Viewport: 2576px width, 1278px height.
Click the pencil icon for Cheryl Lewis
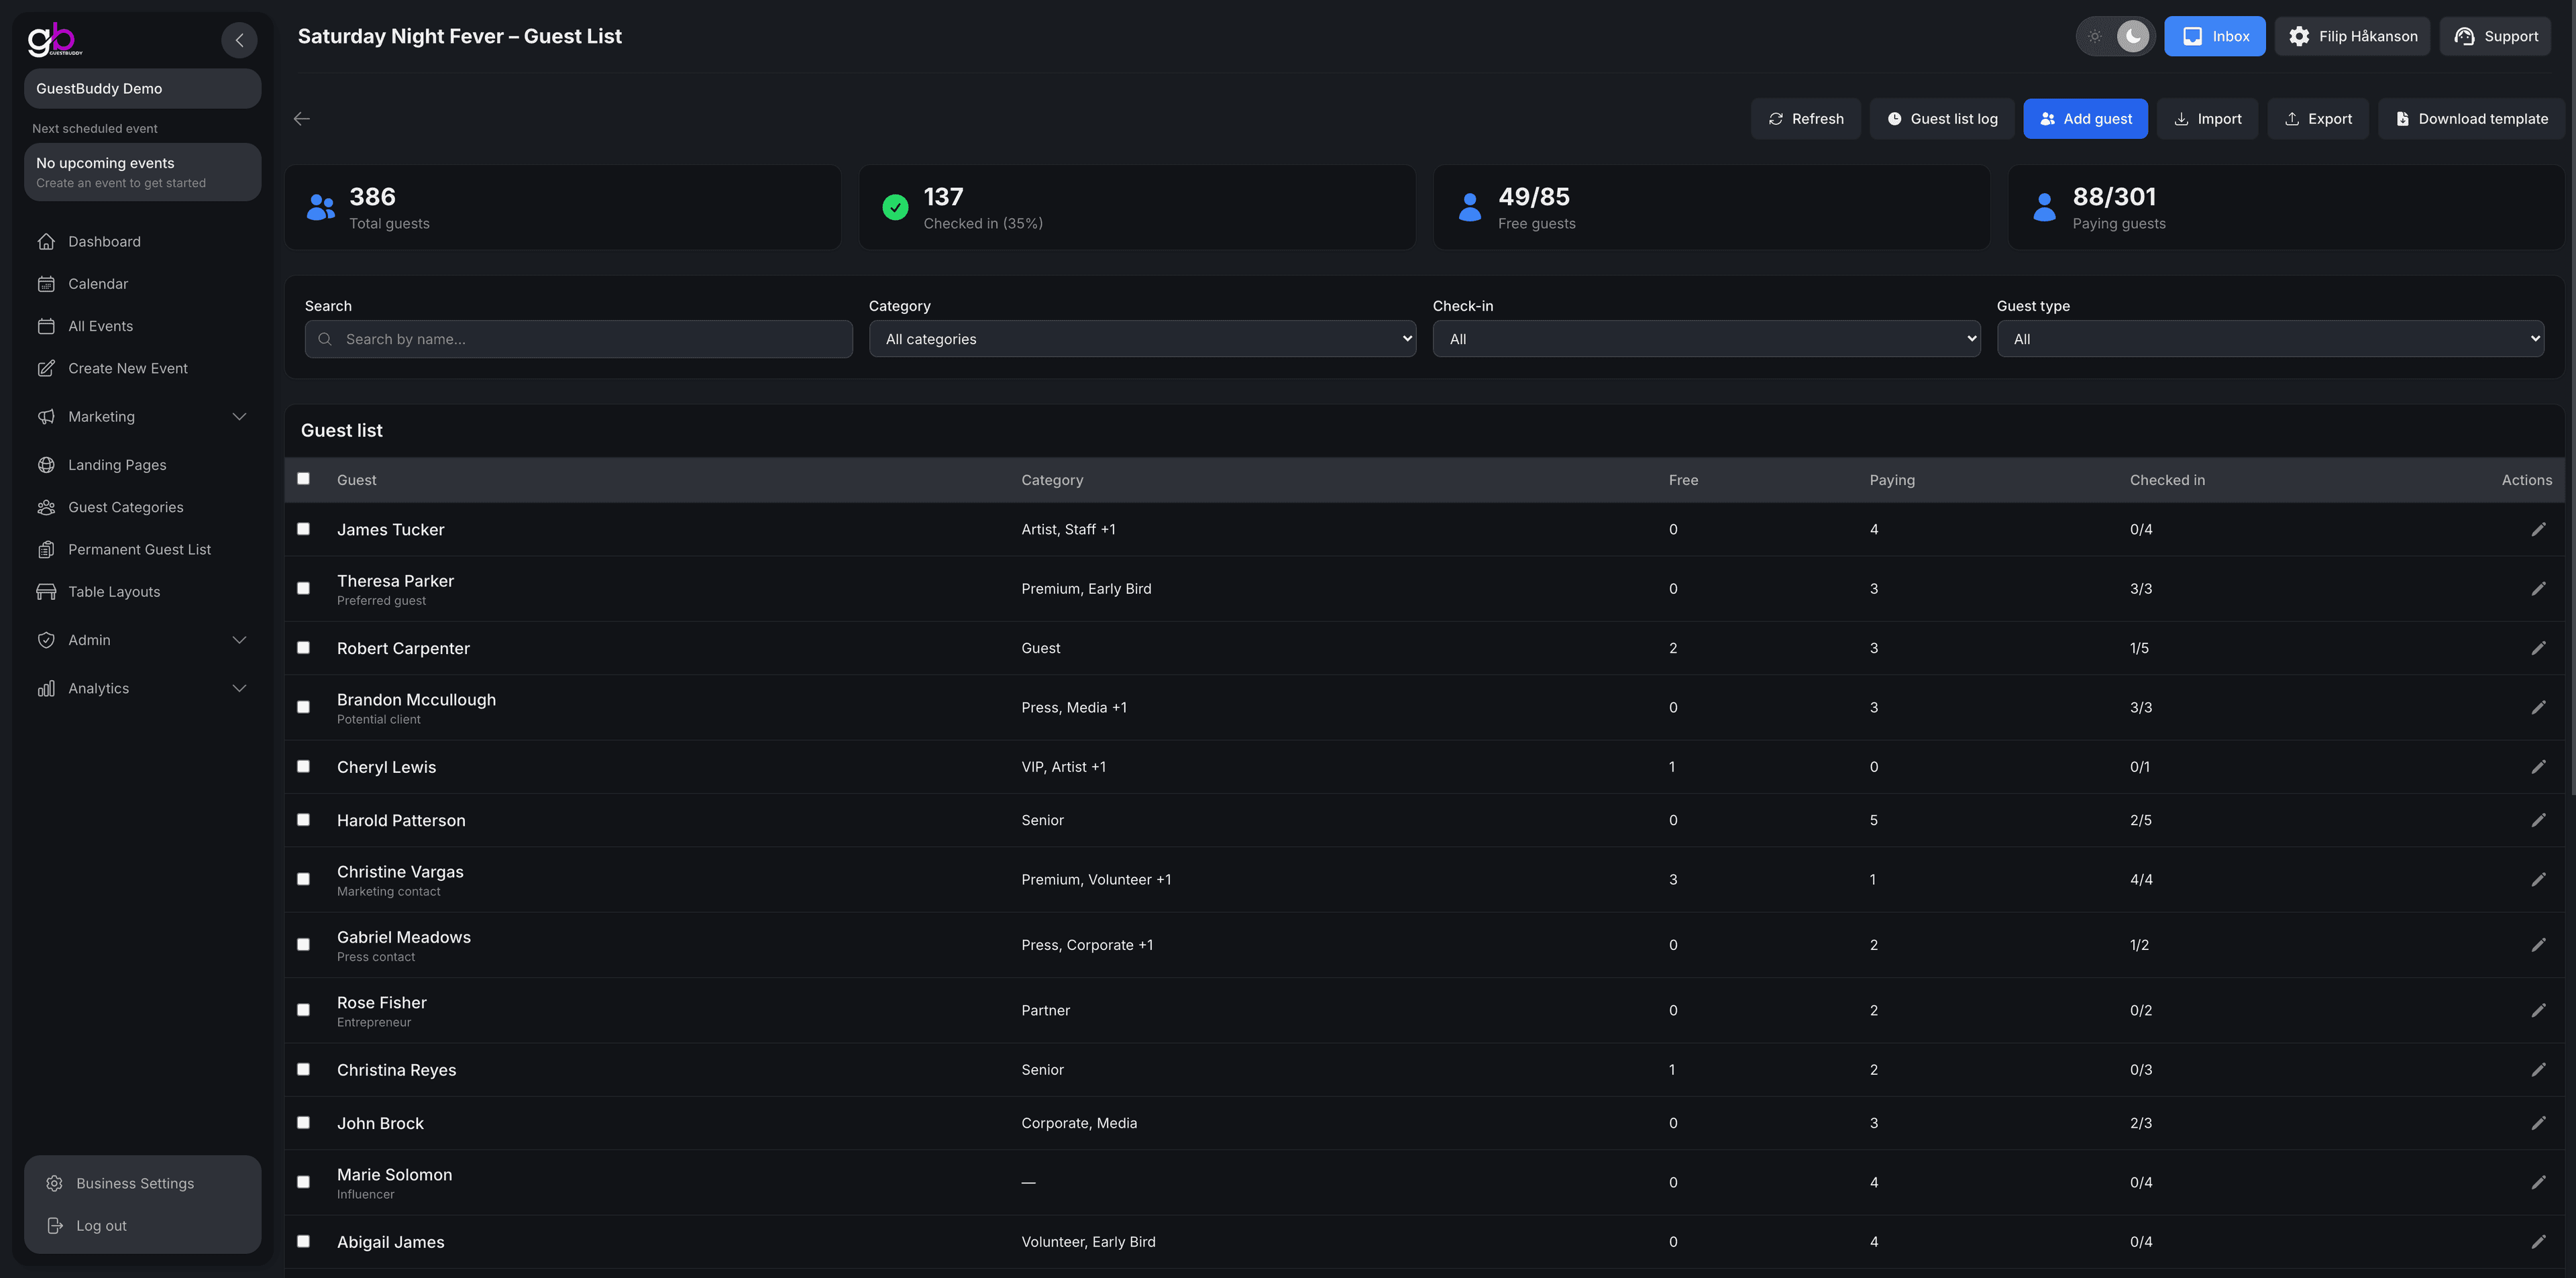point(2538,767)
